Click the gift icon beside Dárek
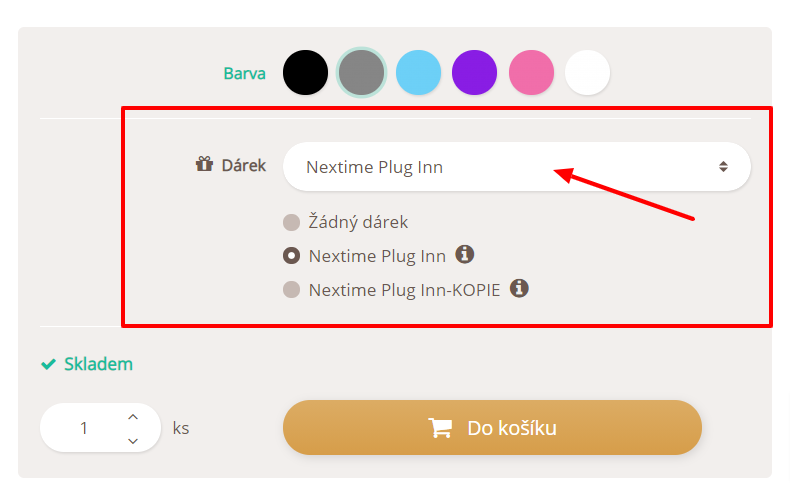 205,164
